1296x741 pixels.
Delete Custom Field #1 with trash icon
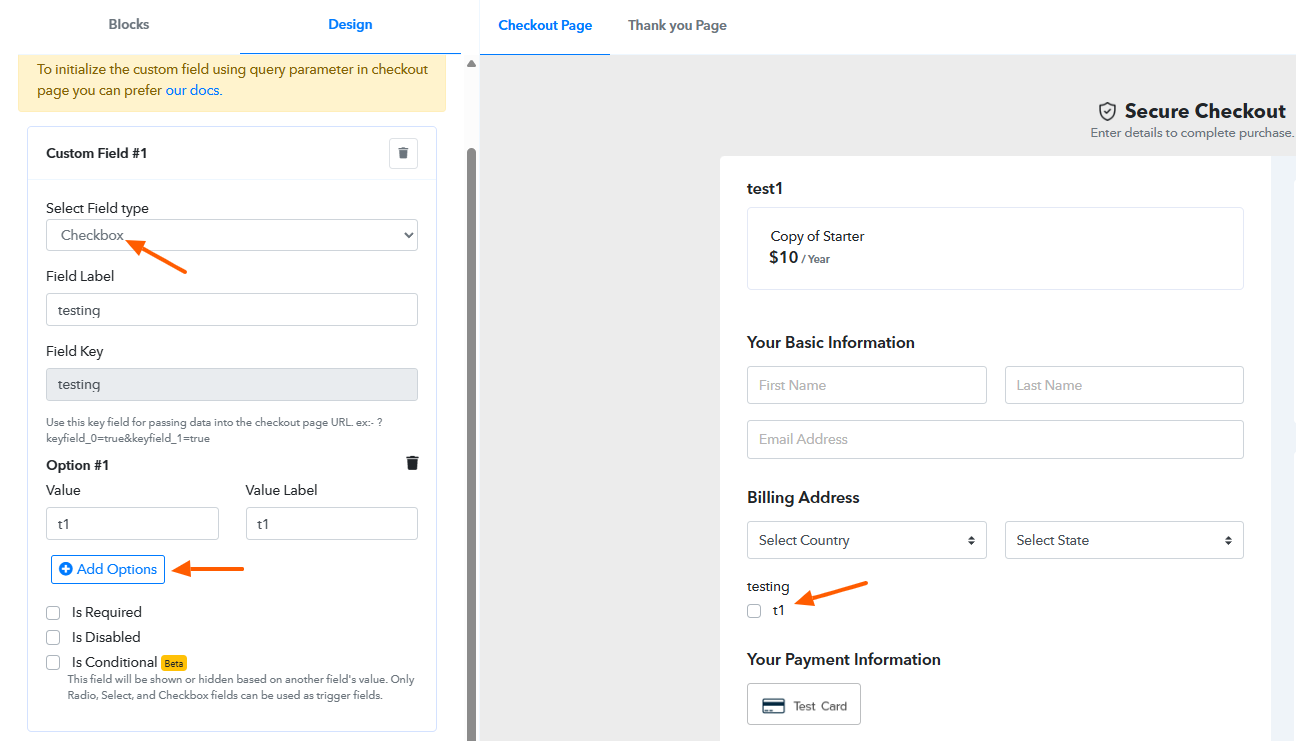pos(403,153)
